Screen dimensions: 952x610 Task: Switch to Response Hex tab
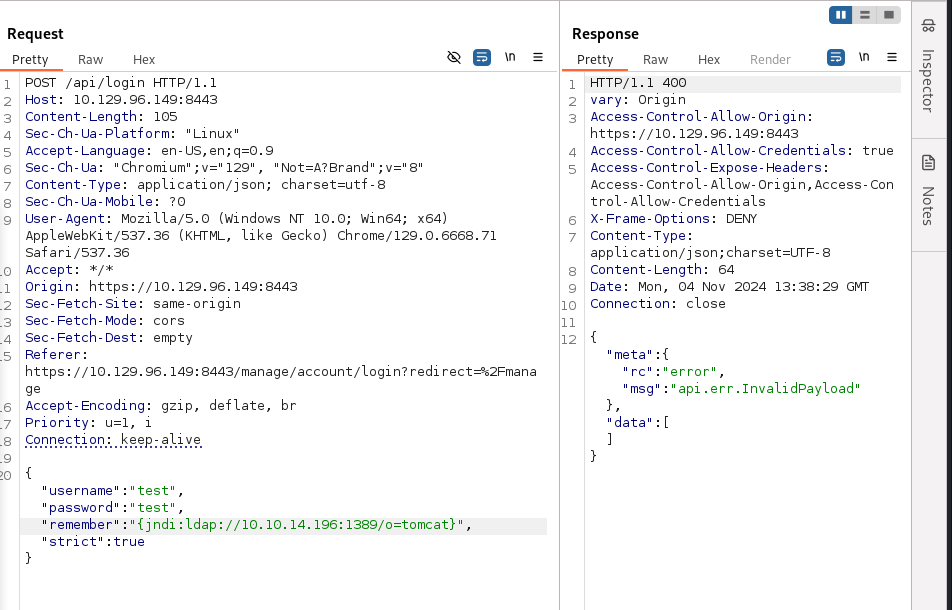click(x=709, y=59)
